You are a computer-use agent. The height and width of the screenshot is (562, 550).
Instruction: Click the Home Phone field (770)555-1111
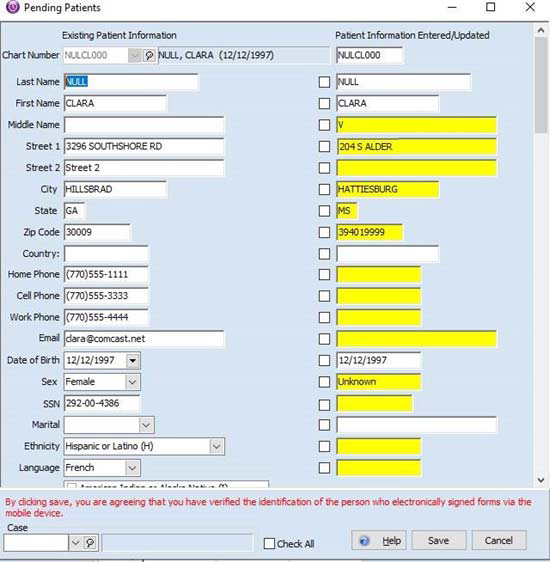point(106,275)
